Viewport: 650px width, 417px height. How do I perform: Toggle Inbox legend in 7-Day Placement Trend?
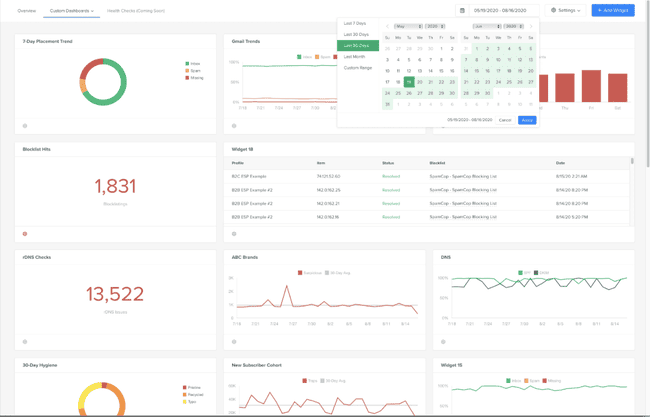click(x=192, y=64)
